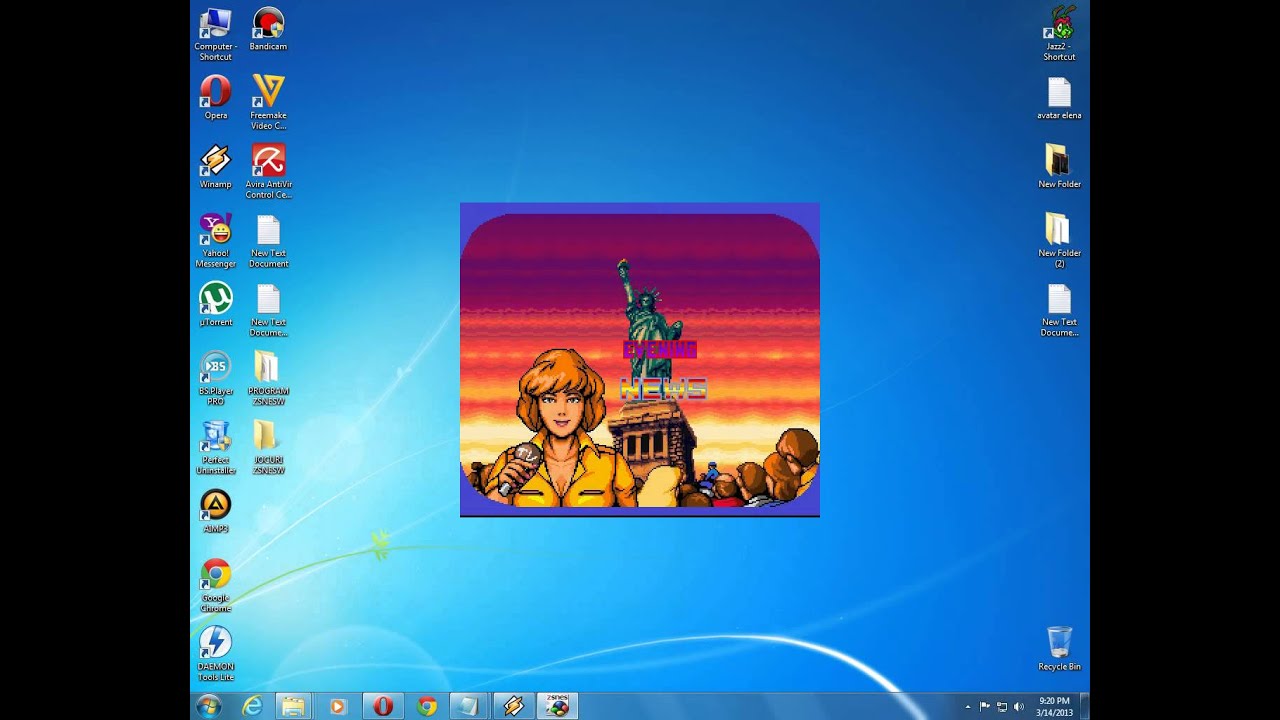Select the Bandicam desktop icon

coord(268,29)
